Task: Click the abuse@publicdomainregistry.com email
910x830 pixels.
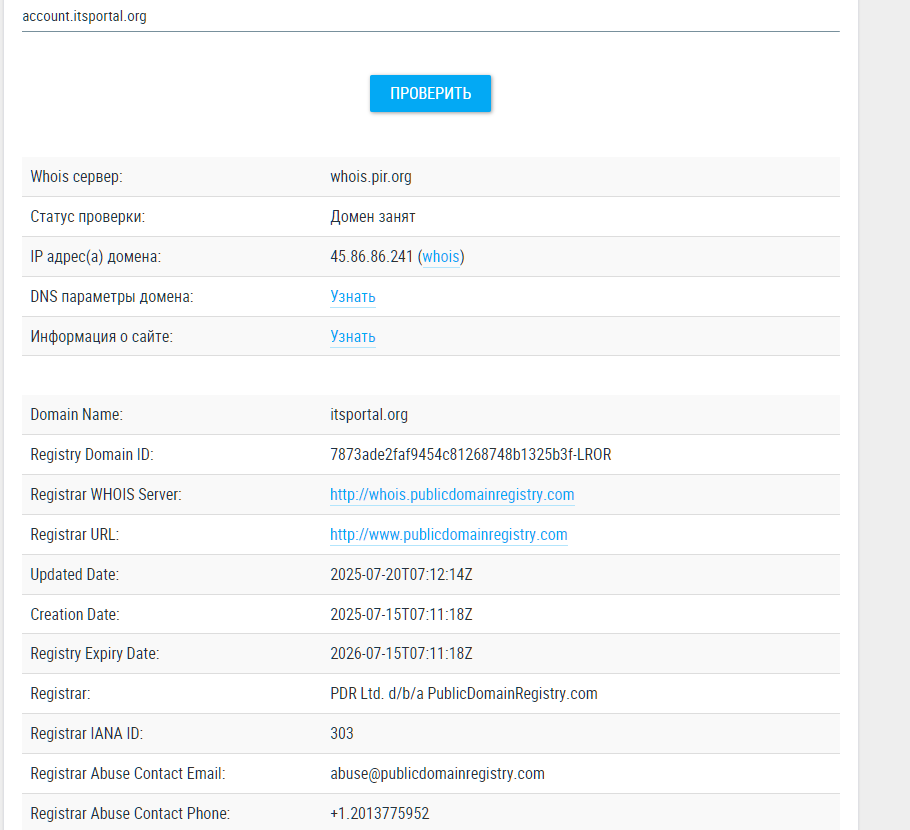Action: (437, 774)
